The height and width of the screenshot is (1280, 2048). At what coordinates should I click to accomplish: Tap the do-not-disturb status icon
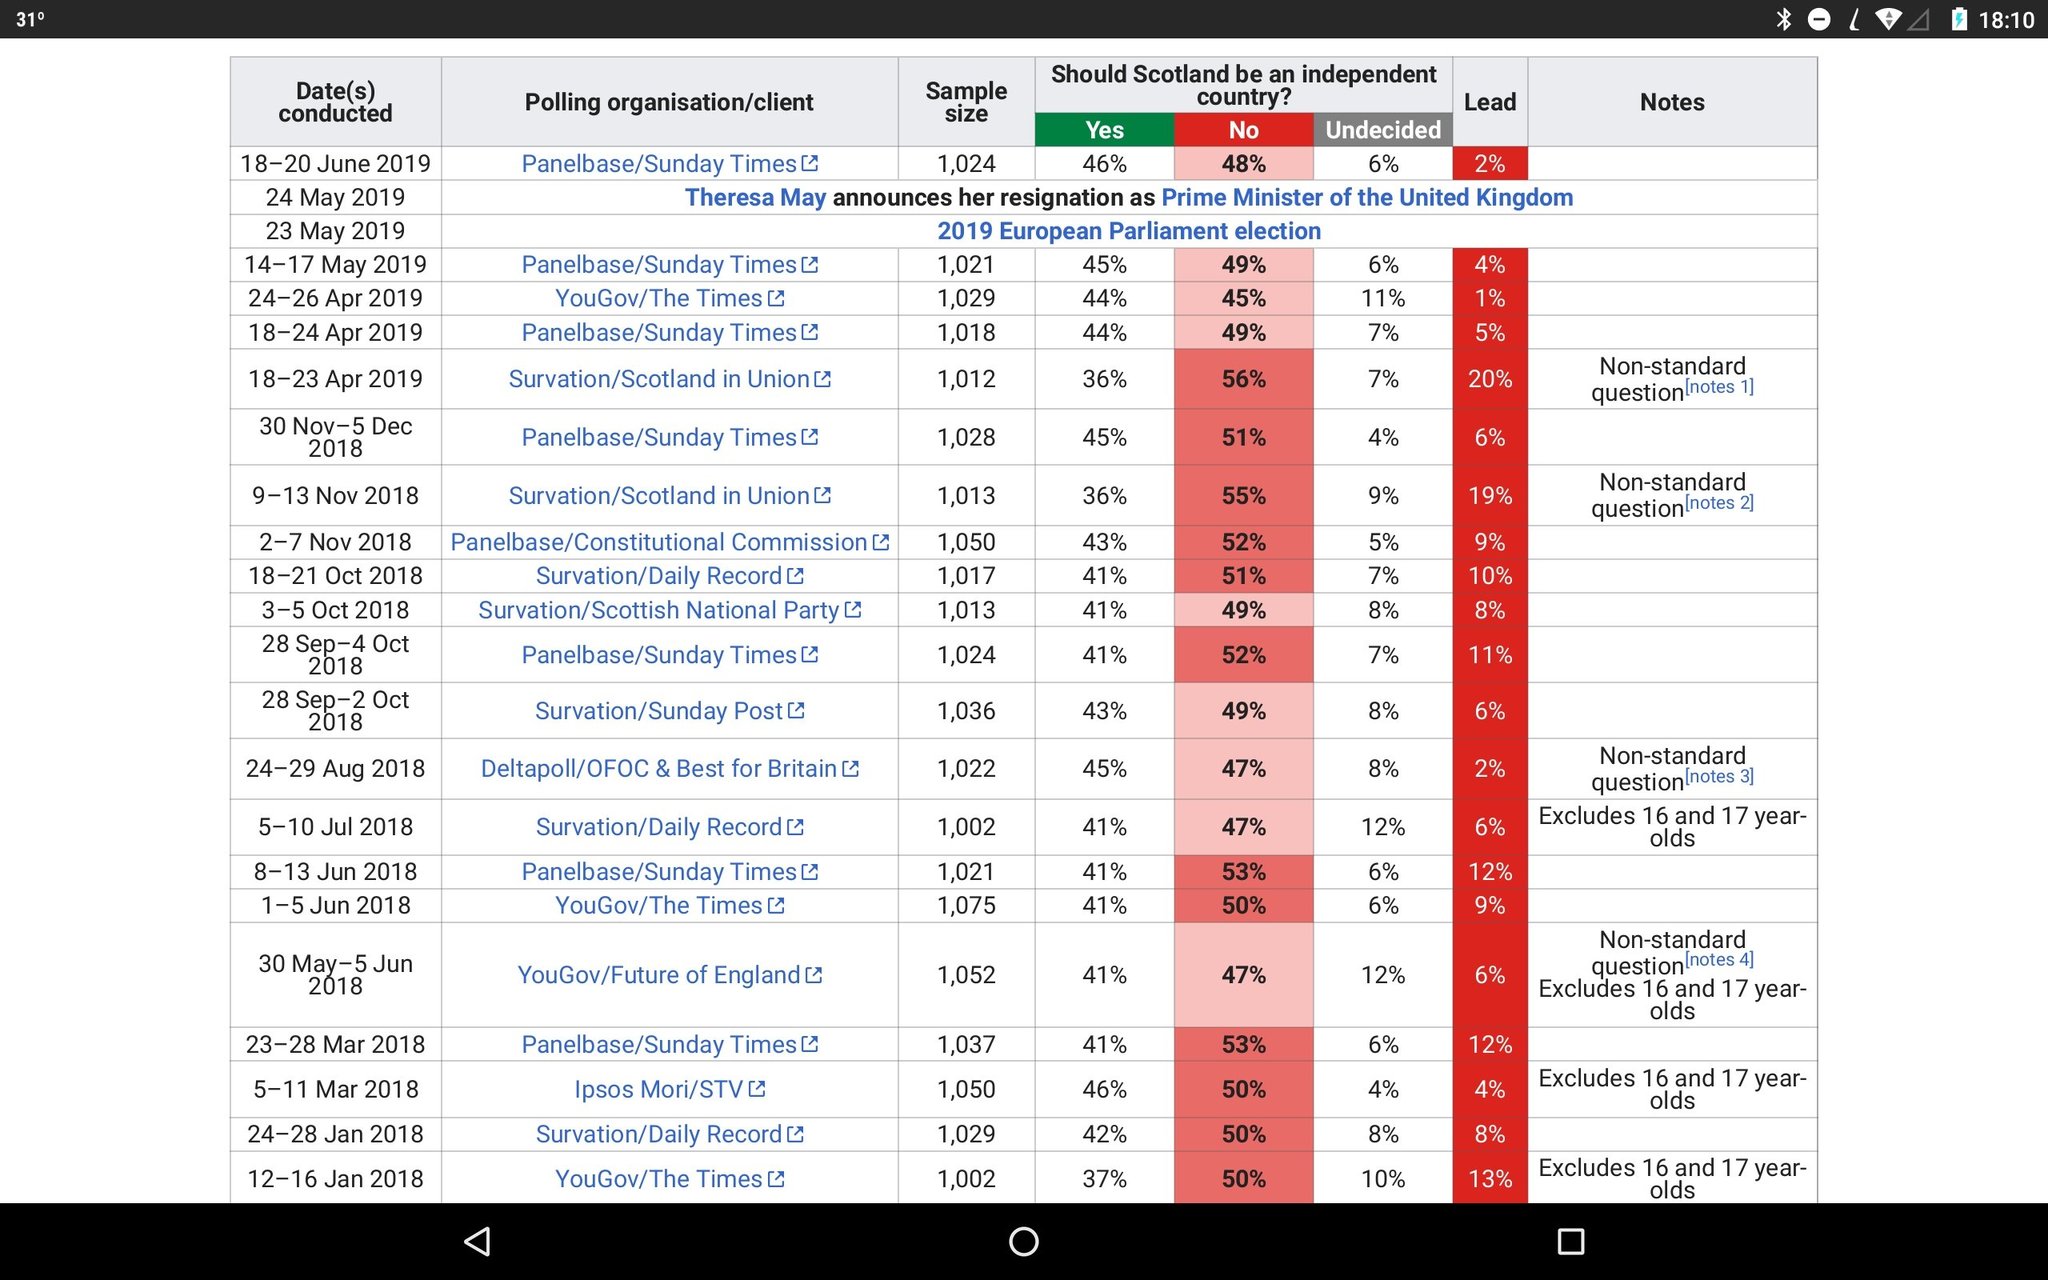(x=1819, y=19)
